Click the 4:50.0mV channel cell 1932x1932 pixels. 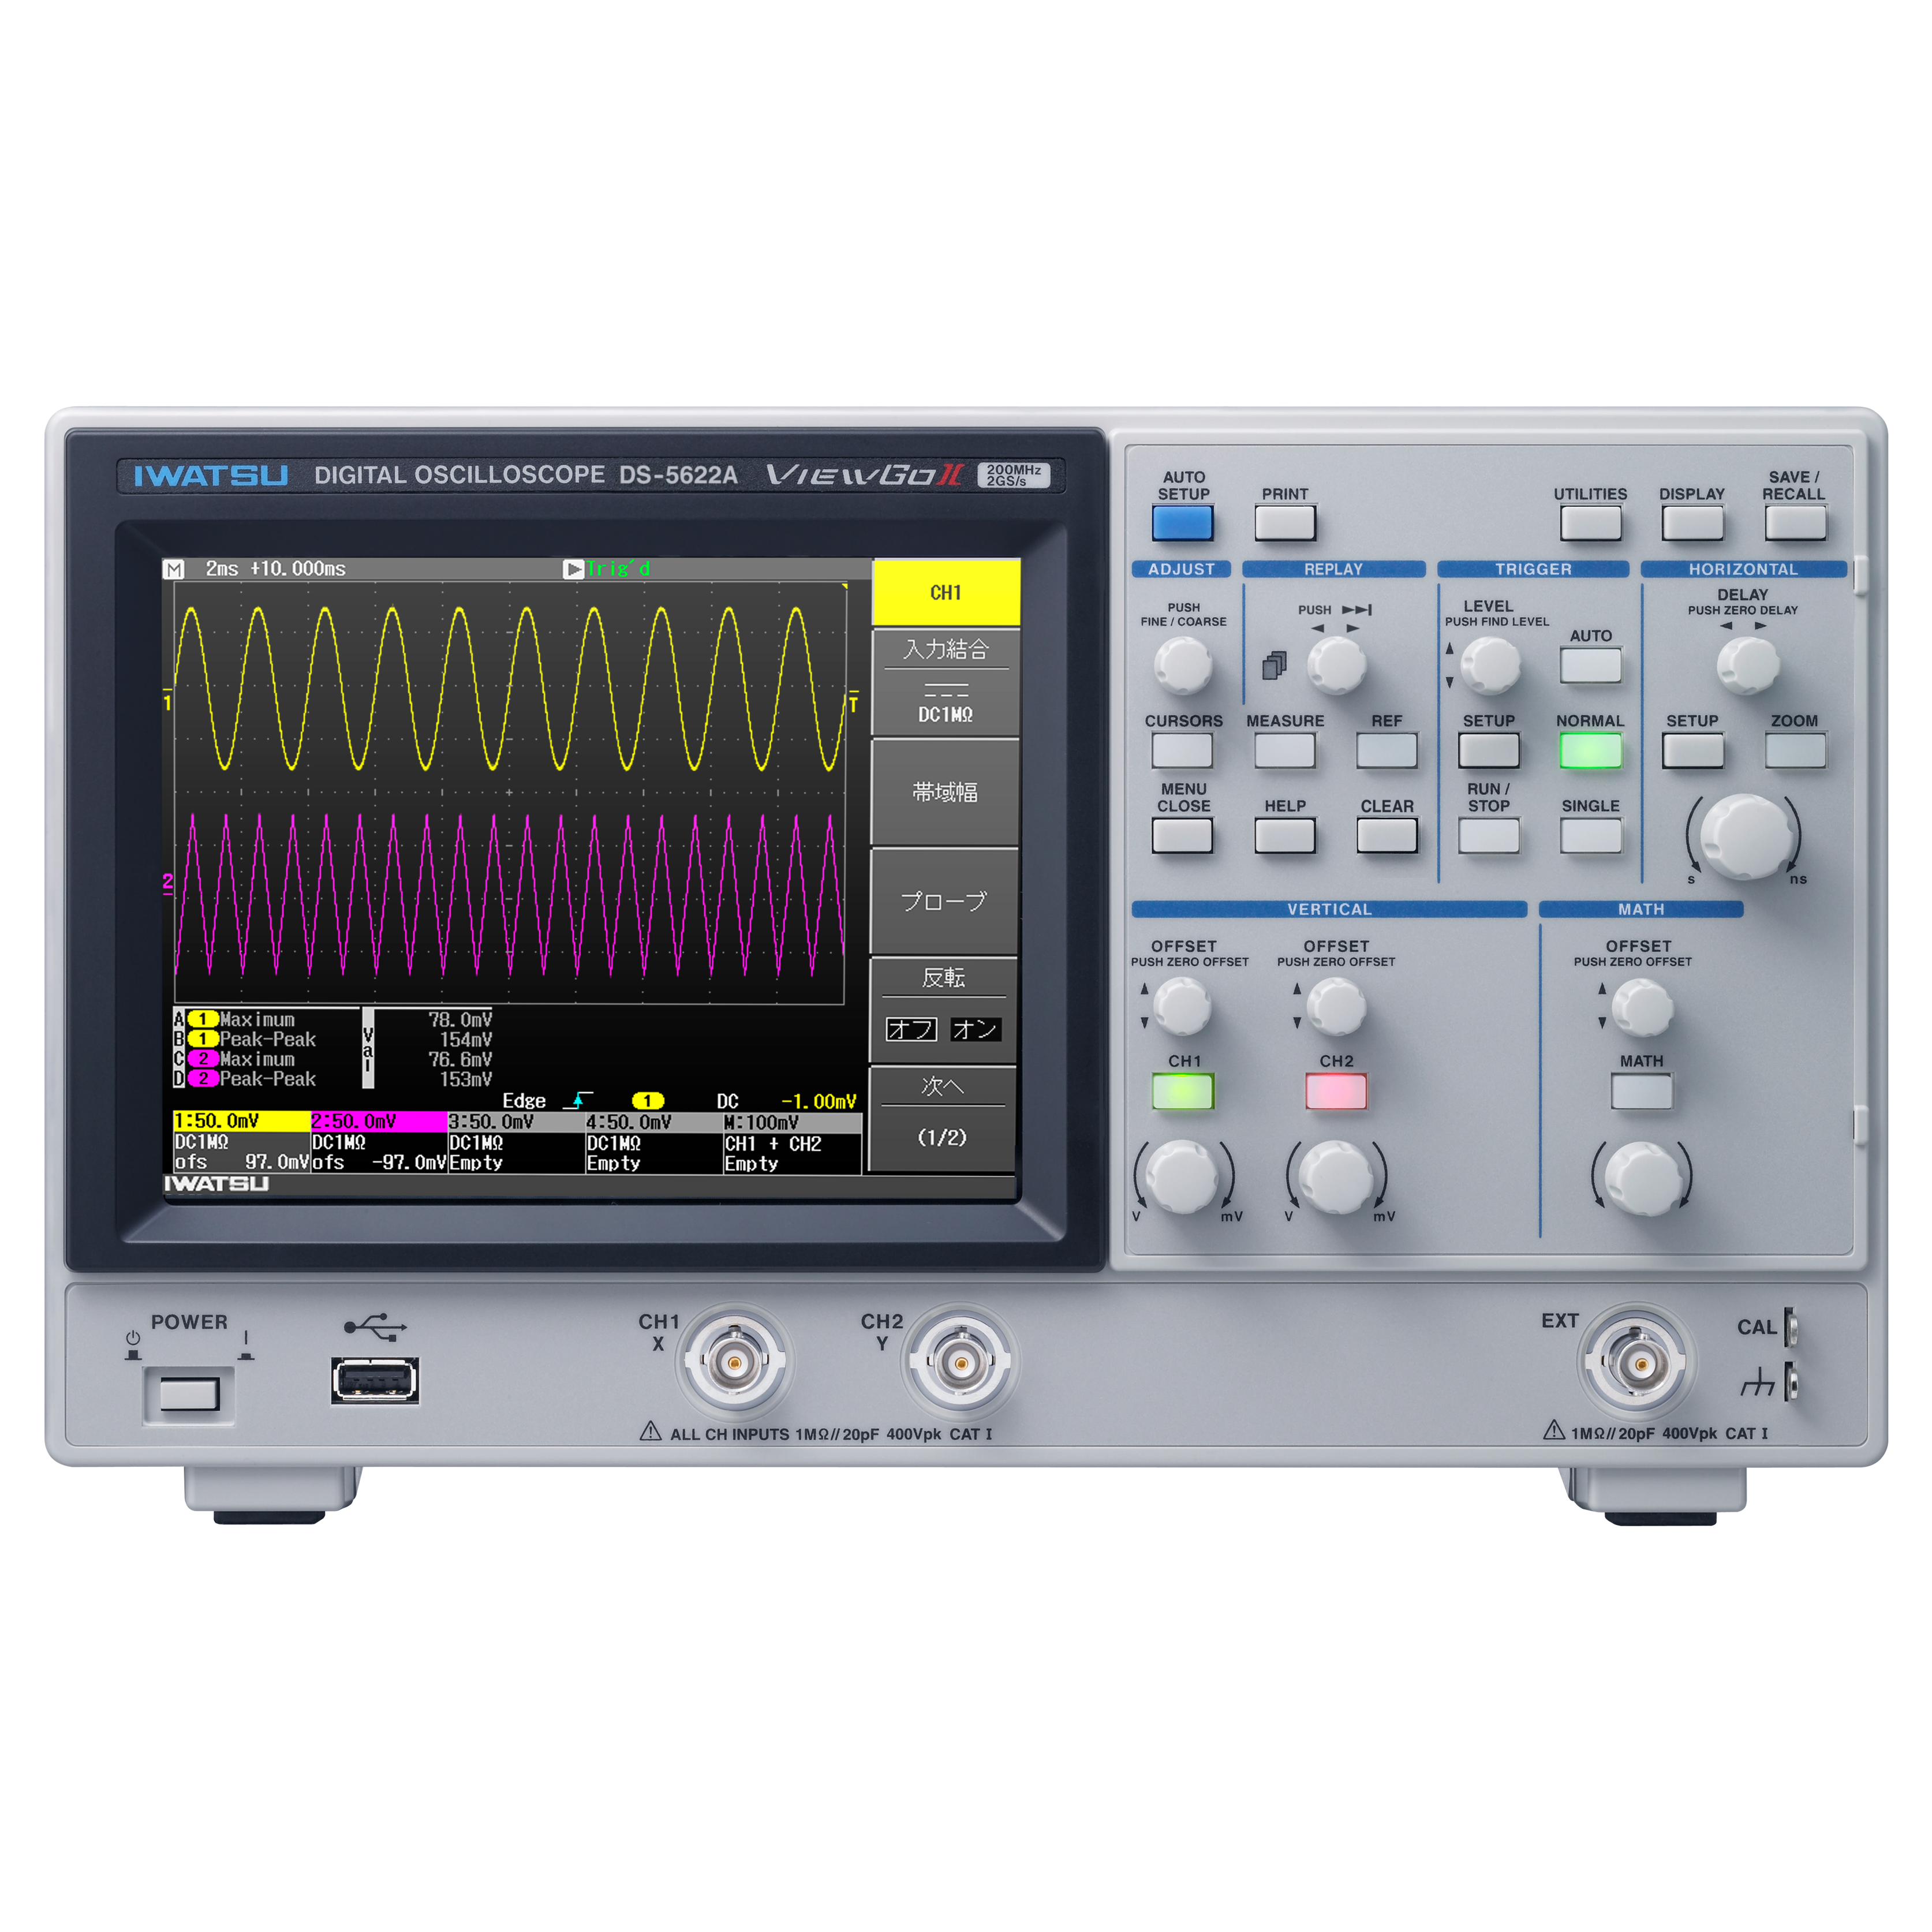(653, 1122)
